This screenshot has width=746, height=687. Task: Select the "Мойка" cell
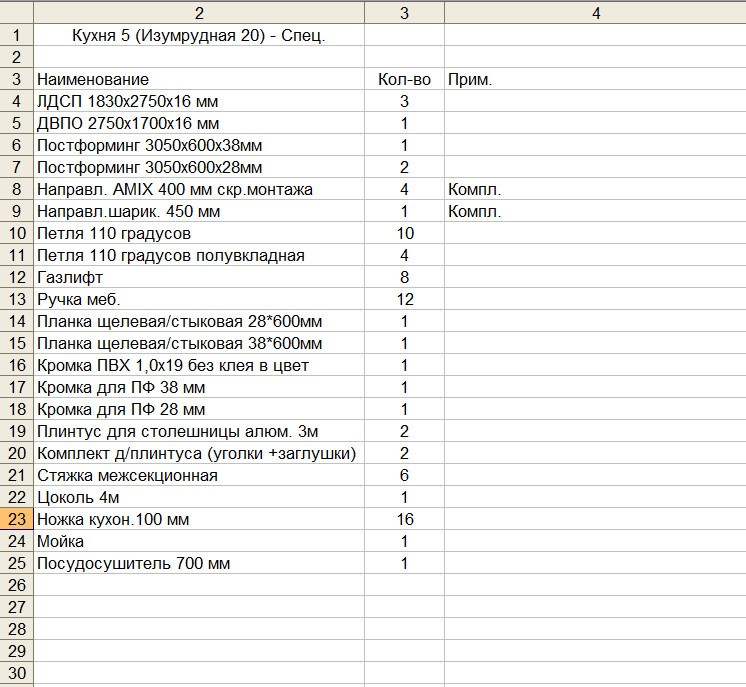(x=61, y=541)
